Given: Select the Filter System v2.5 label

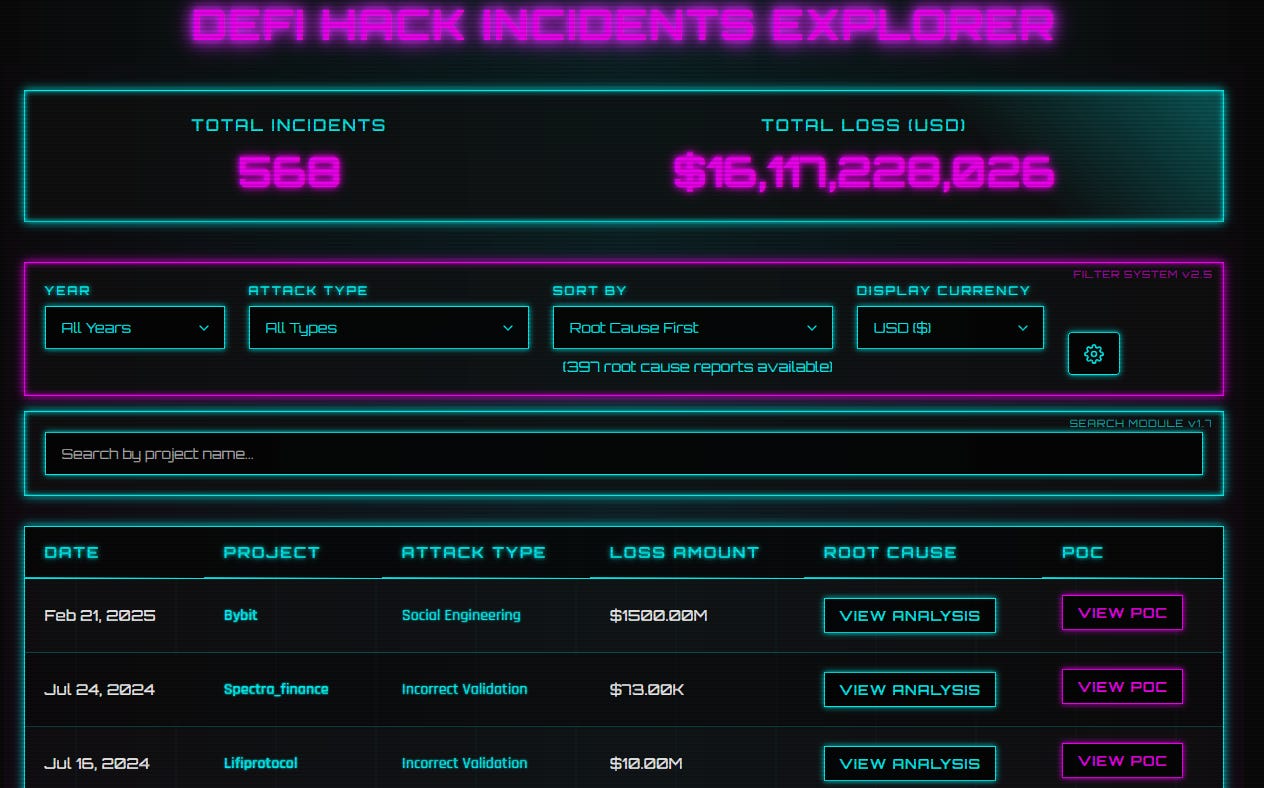Looking at the screenshot, I should point(1142,274).
